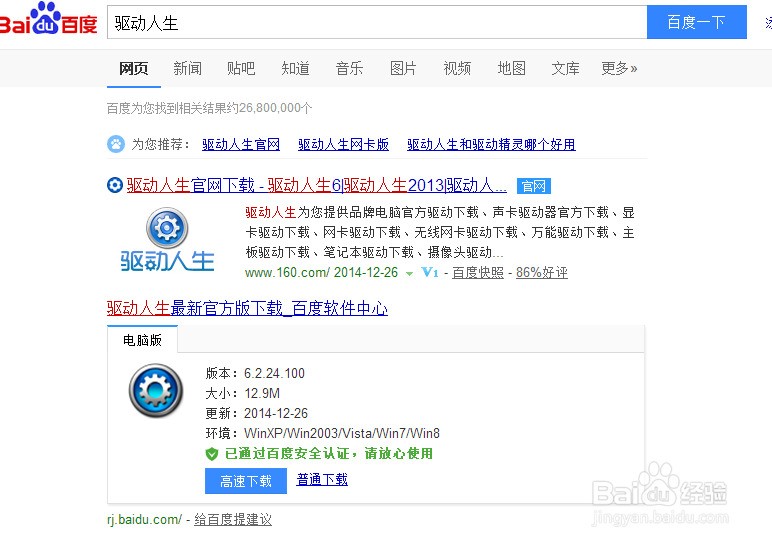Expand the green dropdown arrow after 2014-12-26
This screenshot has height=544, width=772.
pyautogui.click(x=409, y=274)
